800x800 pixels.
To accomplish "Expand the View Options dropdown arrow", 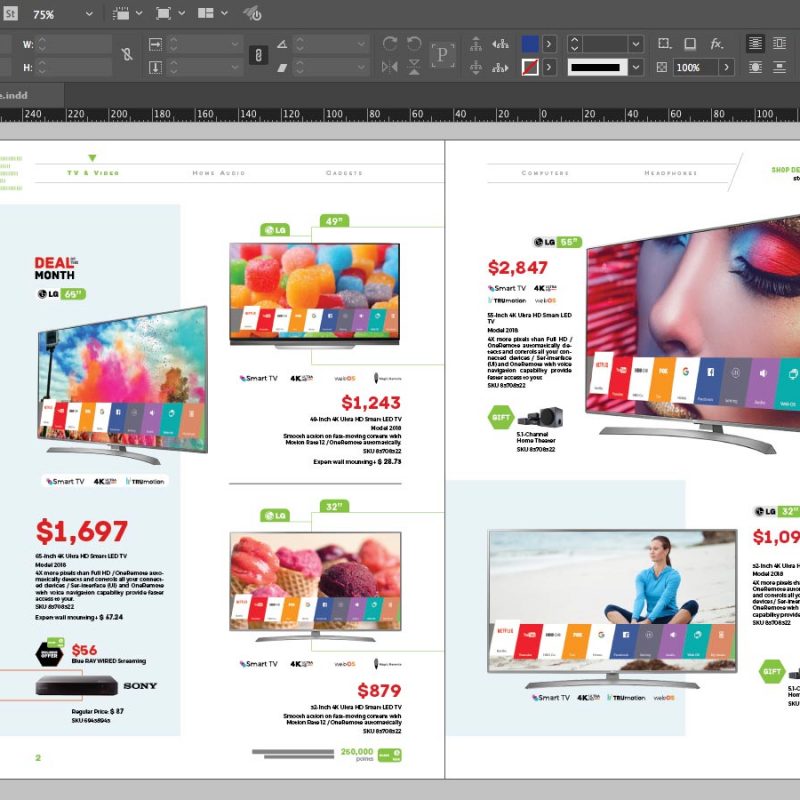I will (139, 14).
